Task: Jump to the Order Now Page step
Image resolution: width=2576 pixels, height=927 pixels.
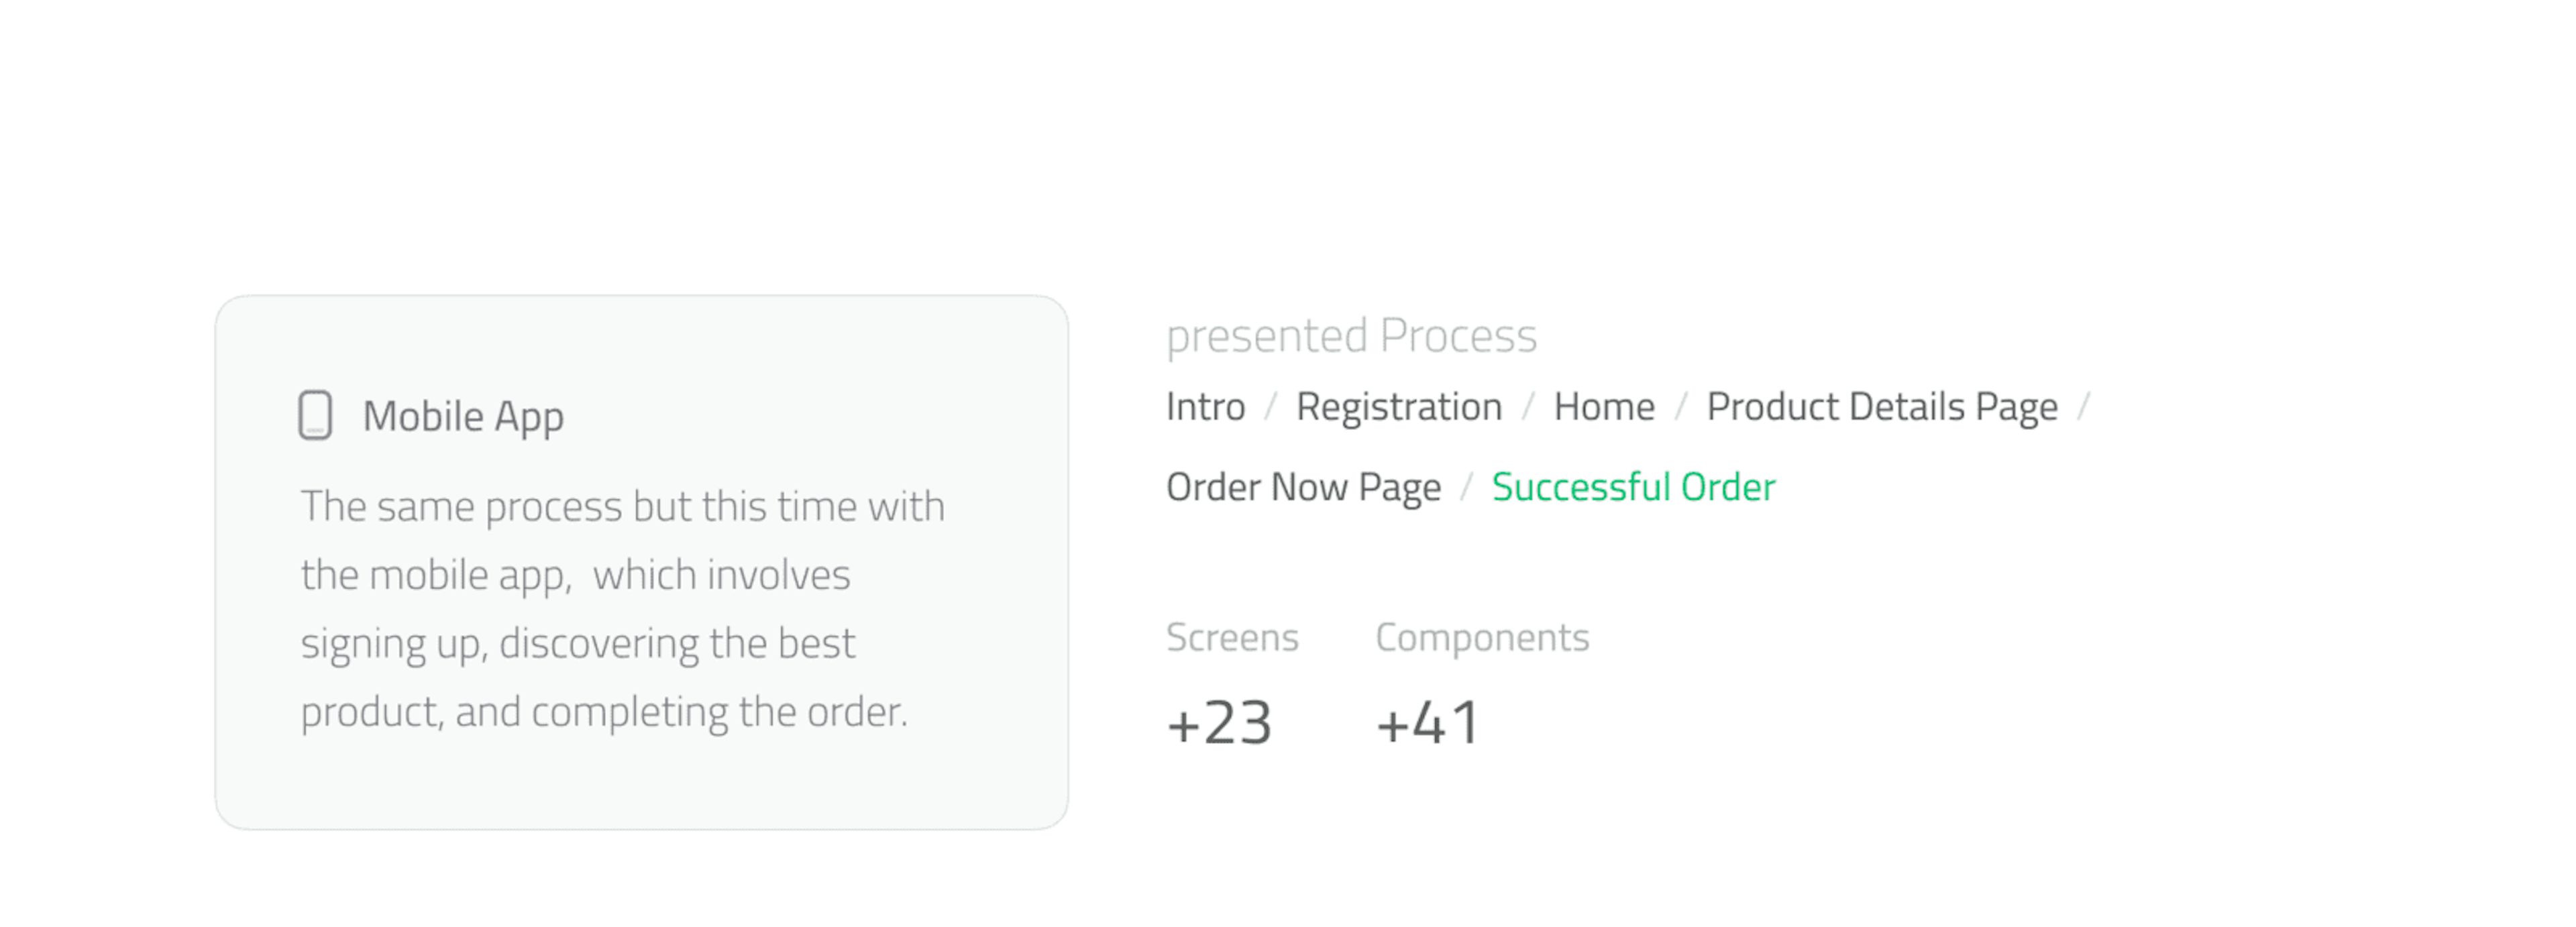Action: point(1303,487)
